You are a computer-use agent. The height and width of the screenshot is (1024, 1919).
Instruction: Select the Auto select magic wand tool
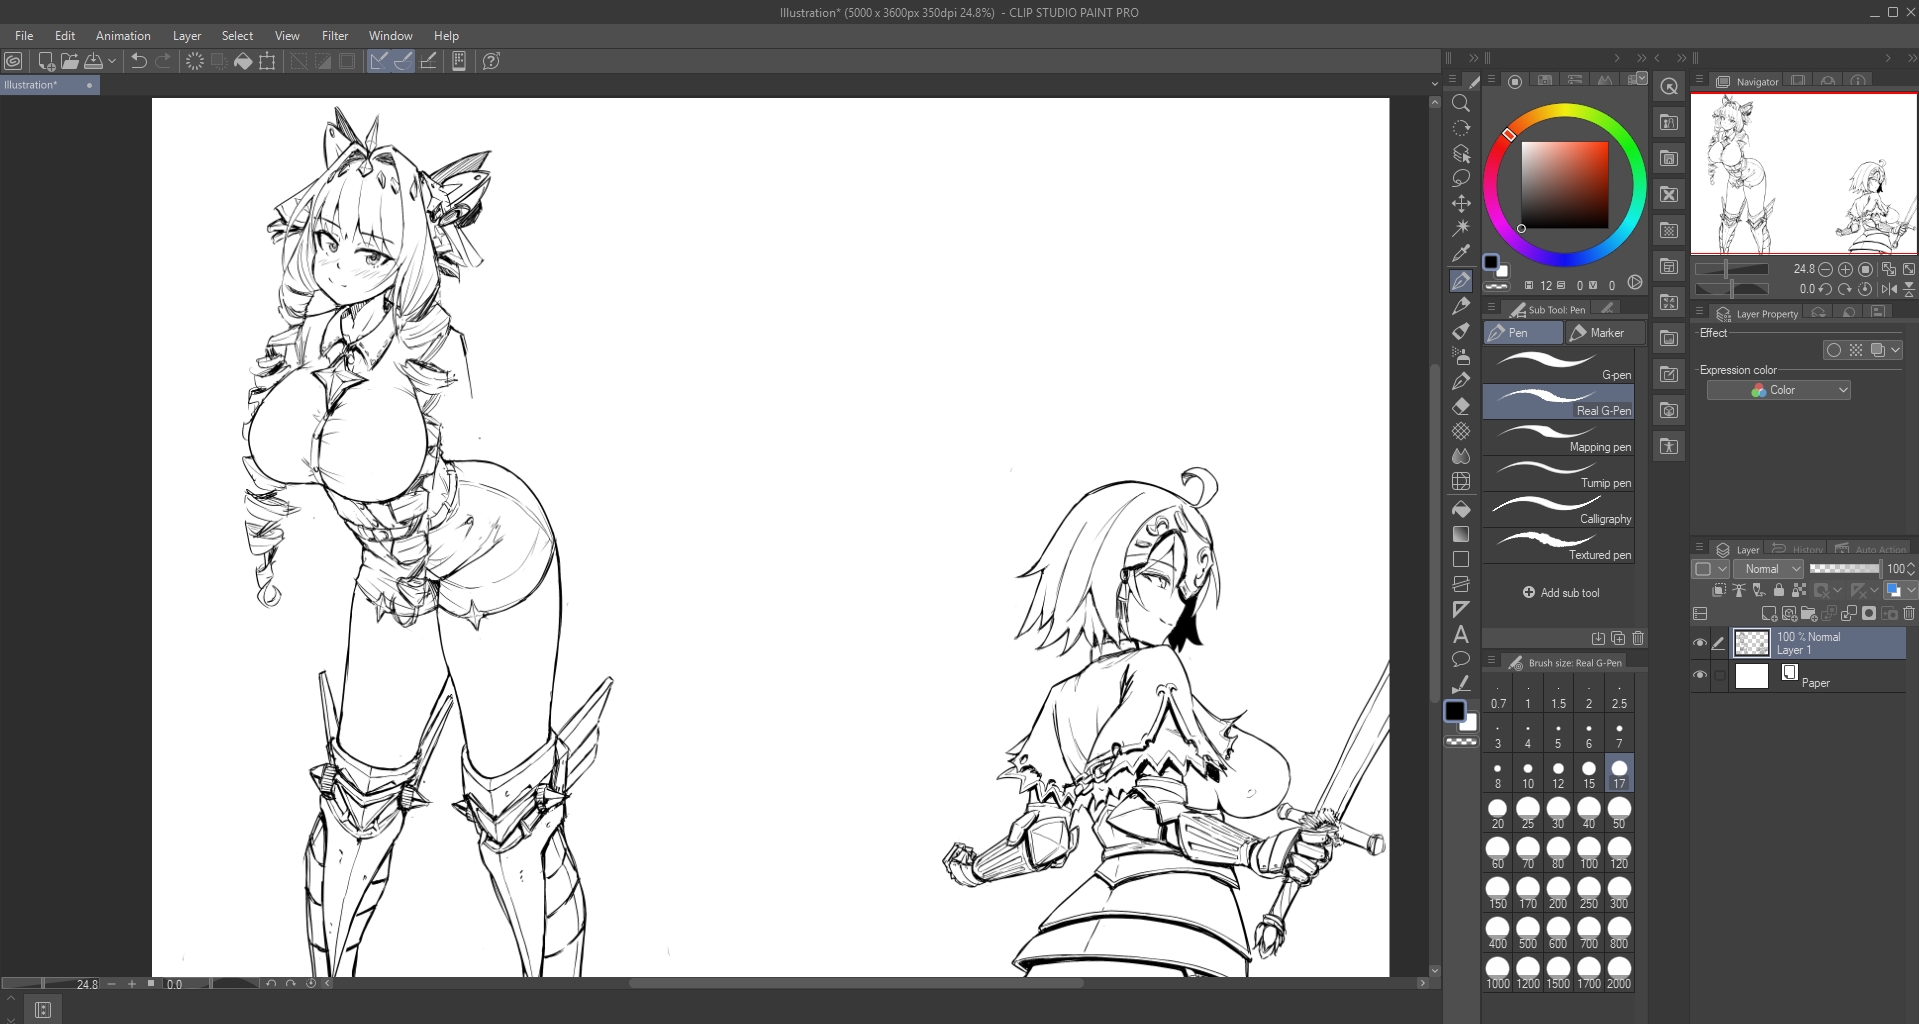(1461, 228)
